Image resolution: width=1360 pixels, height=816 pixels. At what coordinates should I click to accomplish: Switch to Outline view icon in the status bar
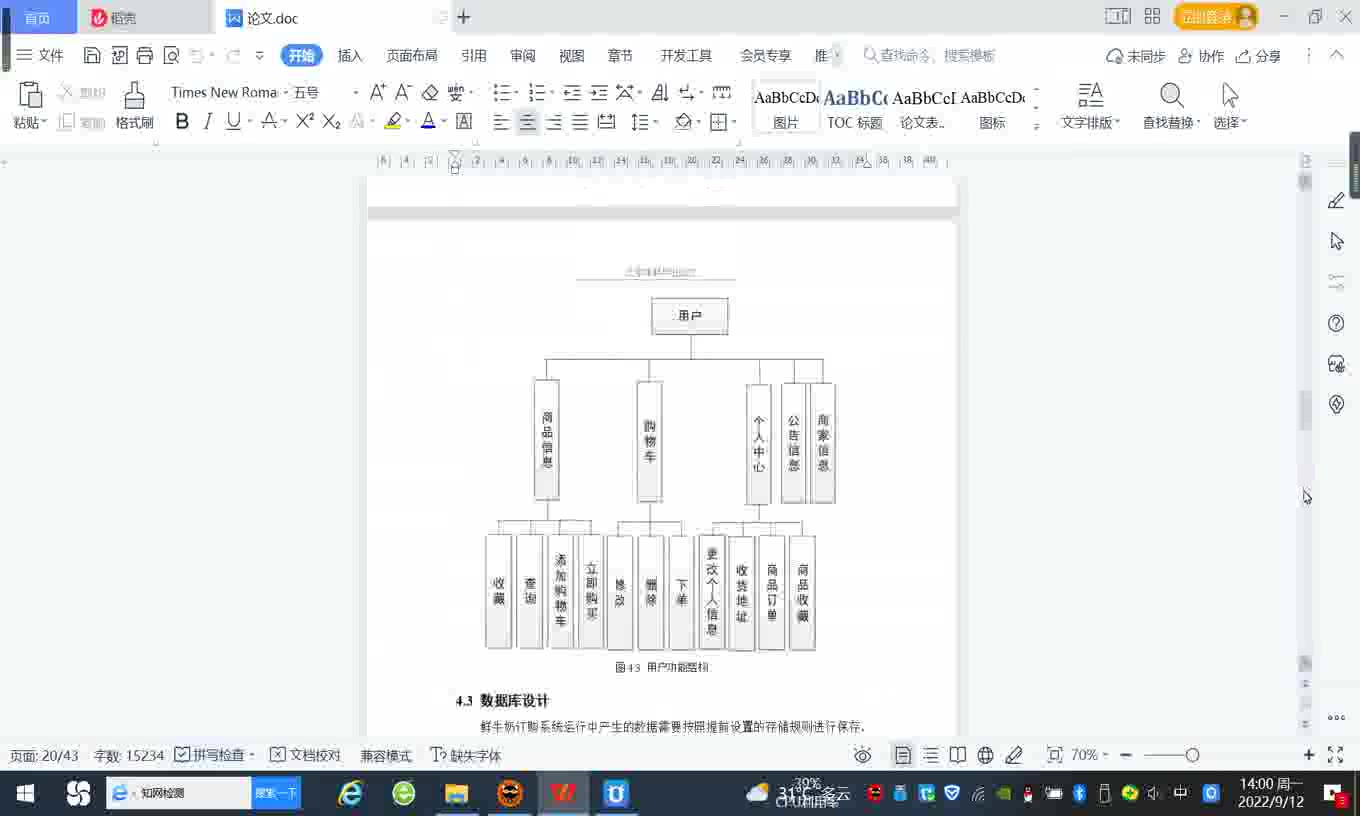click(x=931, y=755)
